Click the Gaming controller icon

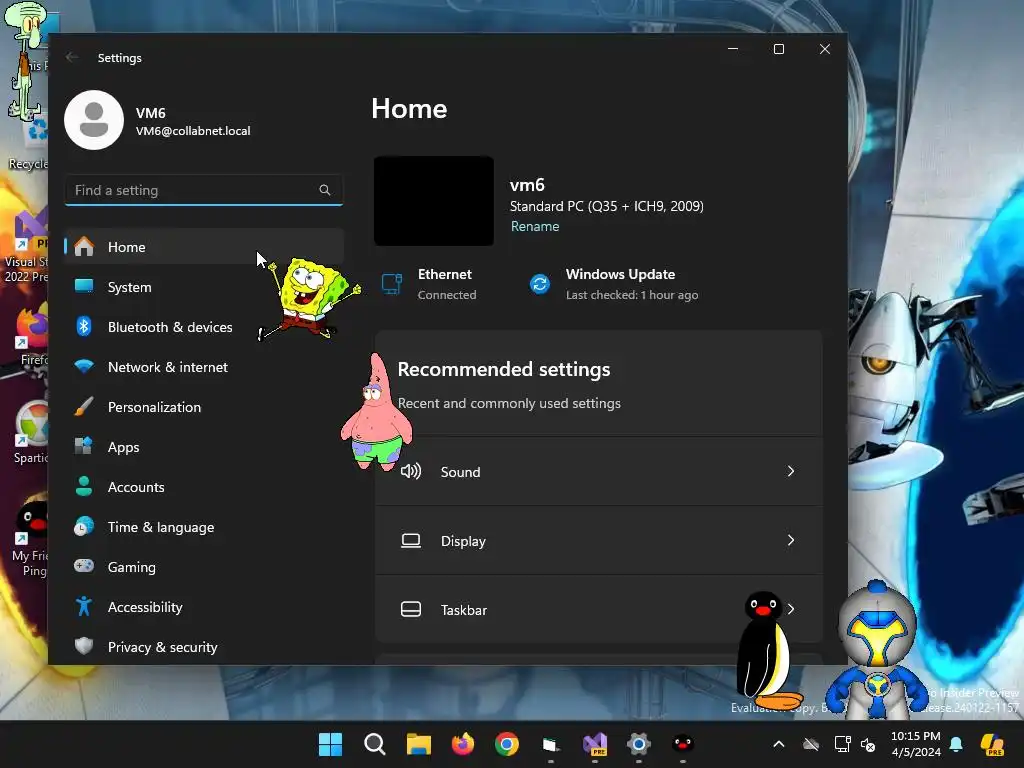point(84,566)
